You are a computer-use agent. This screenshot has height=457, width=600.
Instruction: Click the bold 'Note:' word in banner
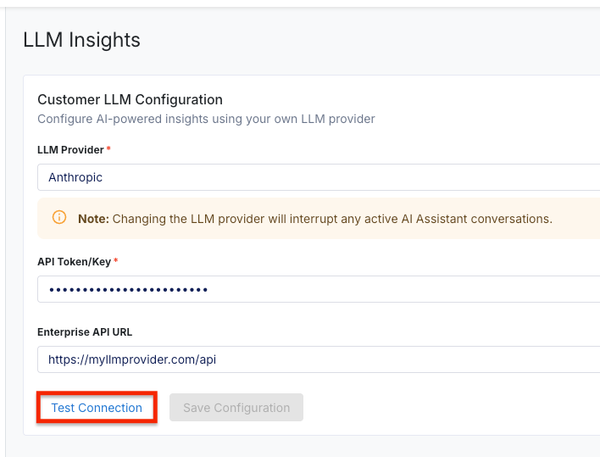(93, 218)
